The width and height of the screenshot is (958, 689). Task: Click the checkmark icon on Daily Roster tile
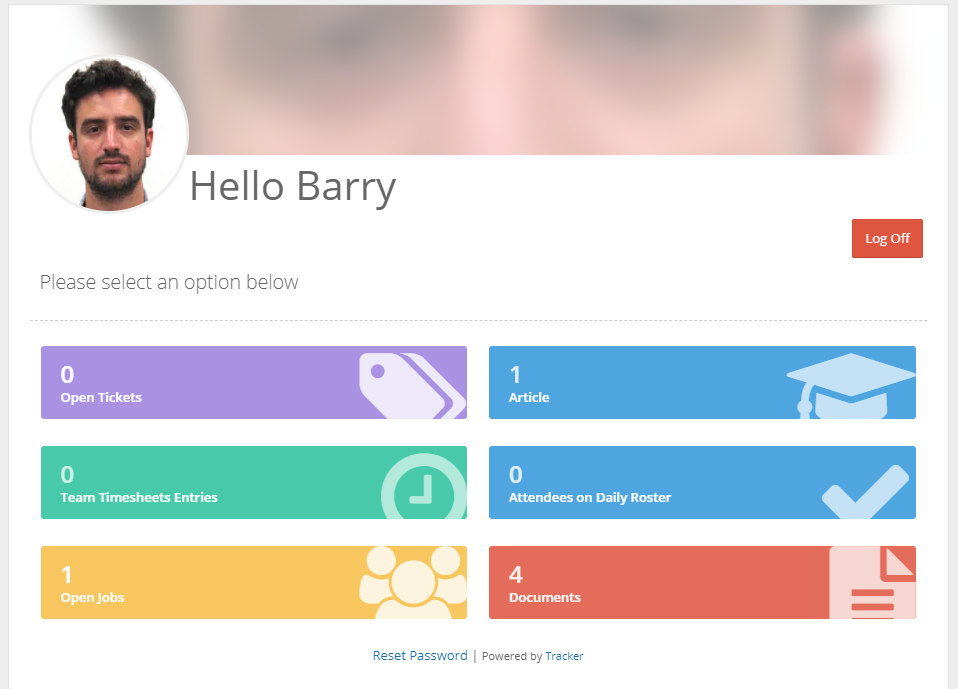click(865, 490)
